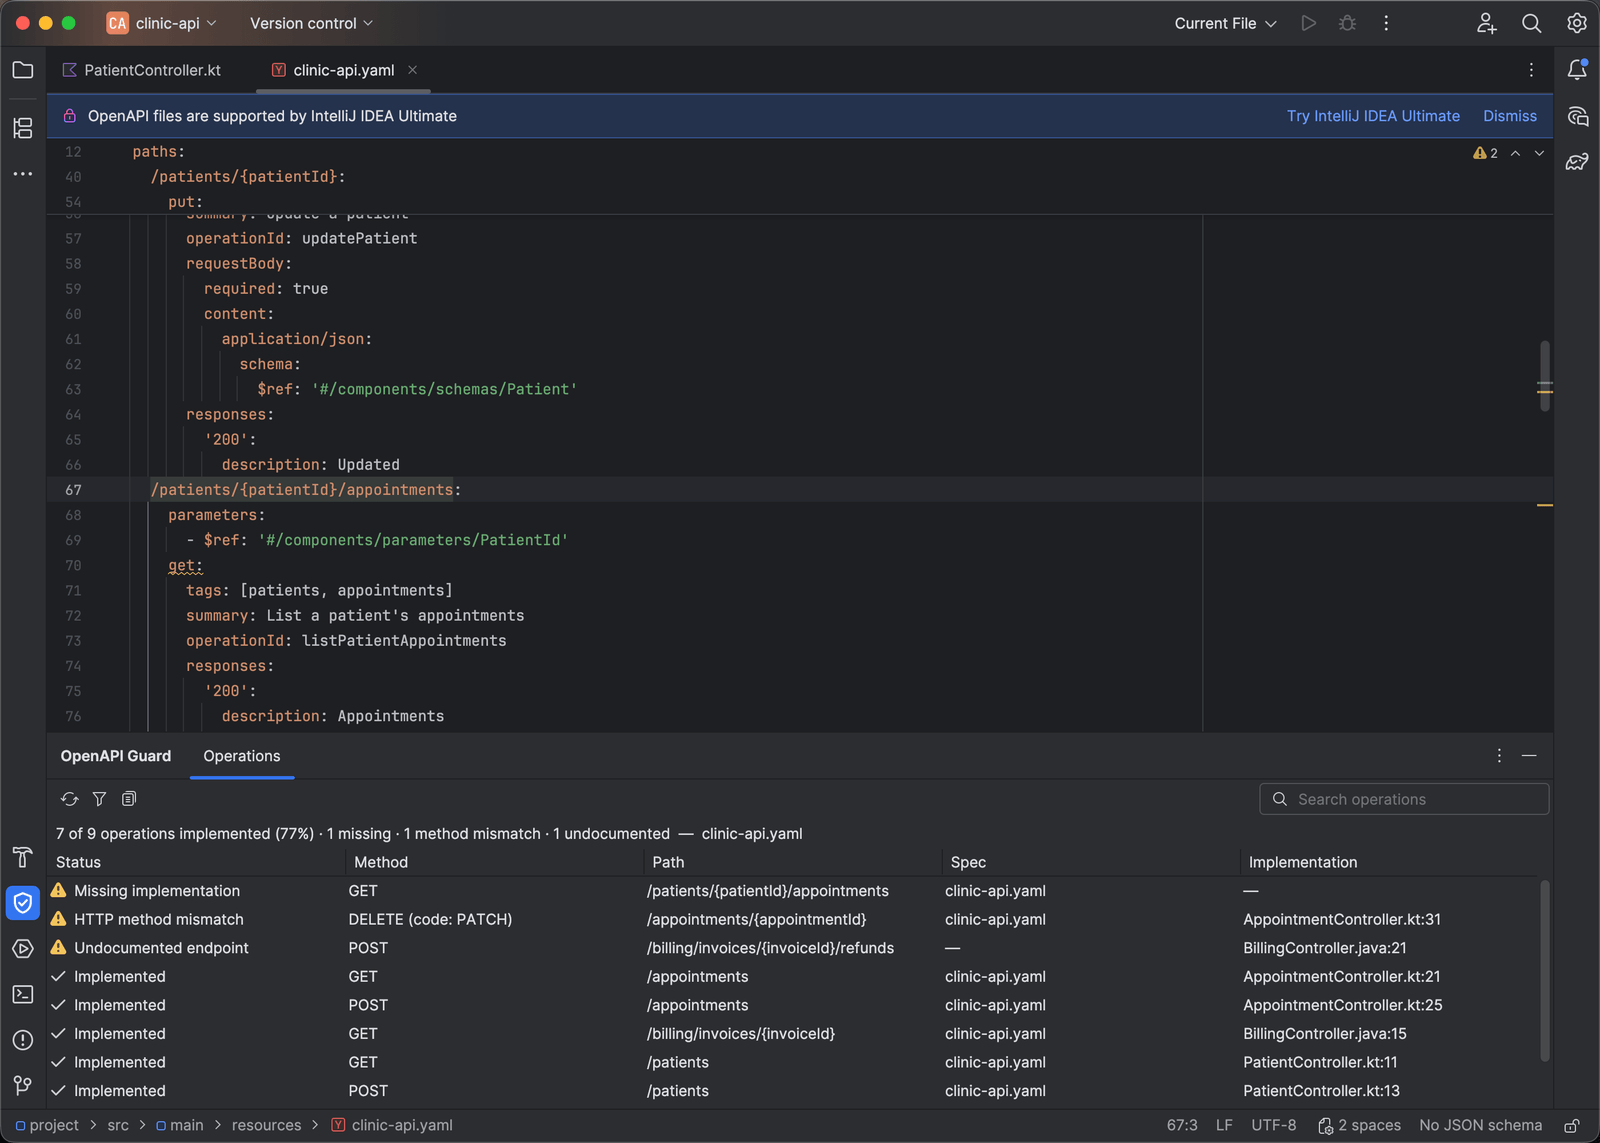
Task: Open the Notifications bell icon
Action: 1577,70
